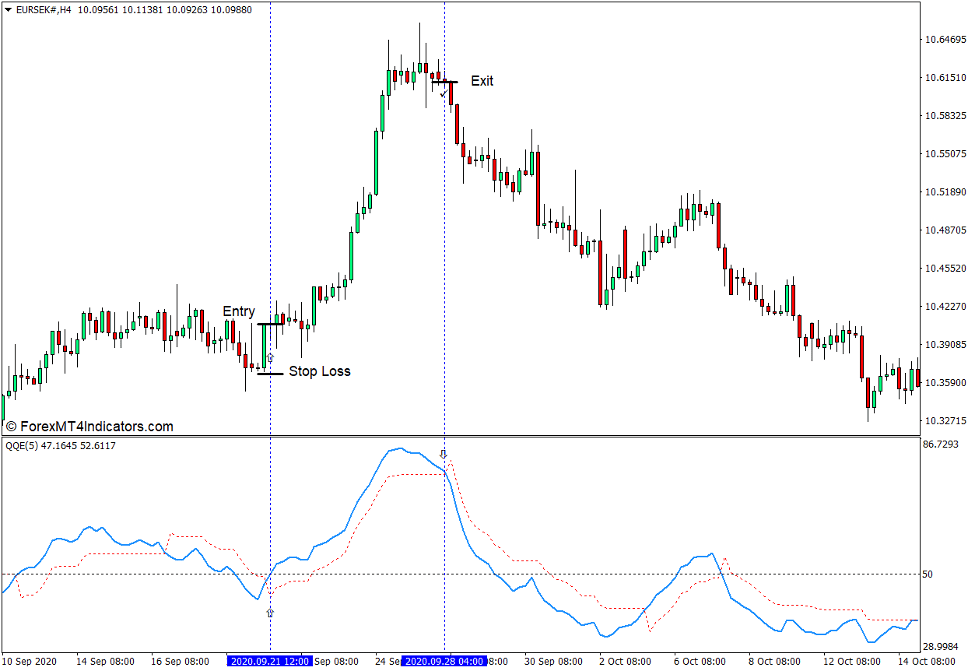
Task: Click the Exit price level marker
Action: tap(445, 82)
